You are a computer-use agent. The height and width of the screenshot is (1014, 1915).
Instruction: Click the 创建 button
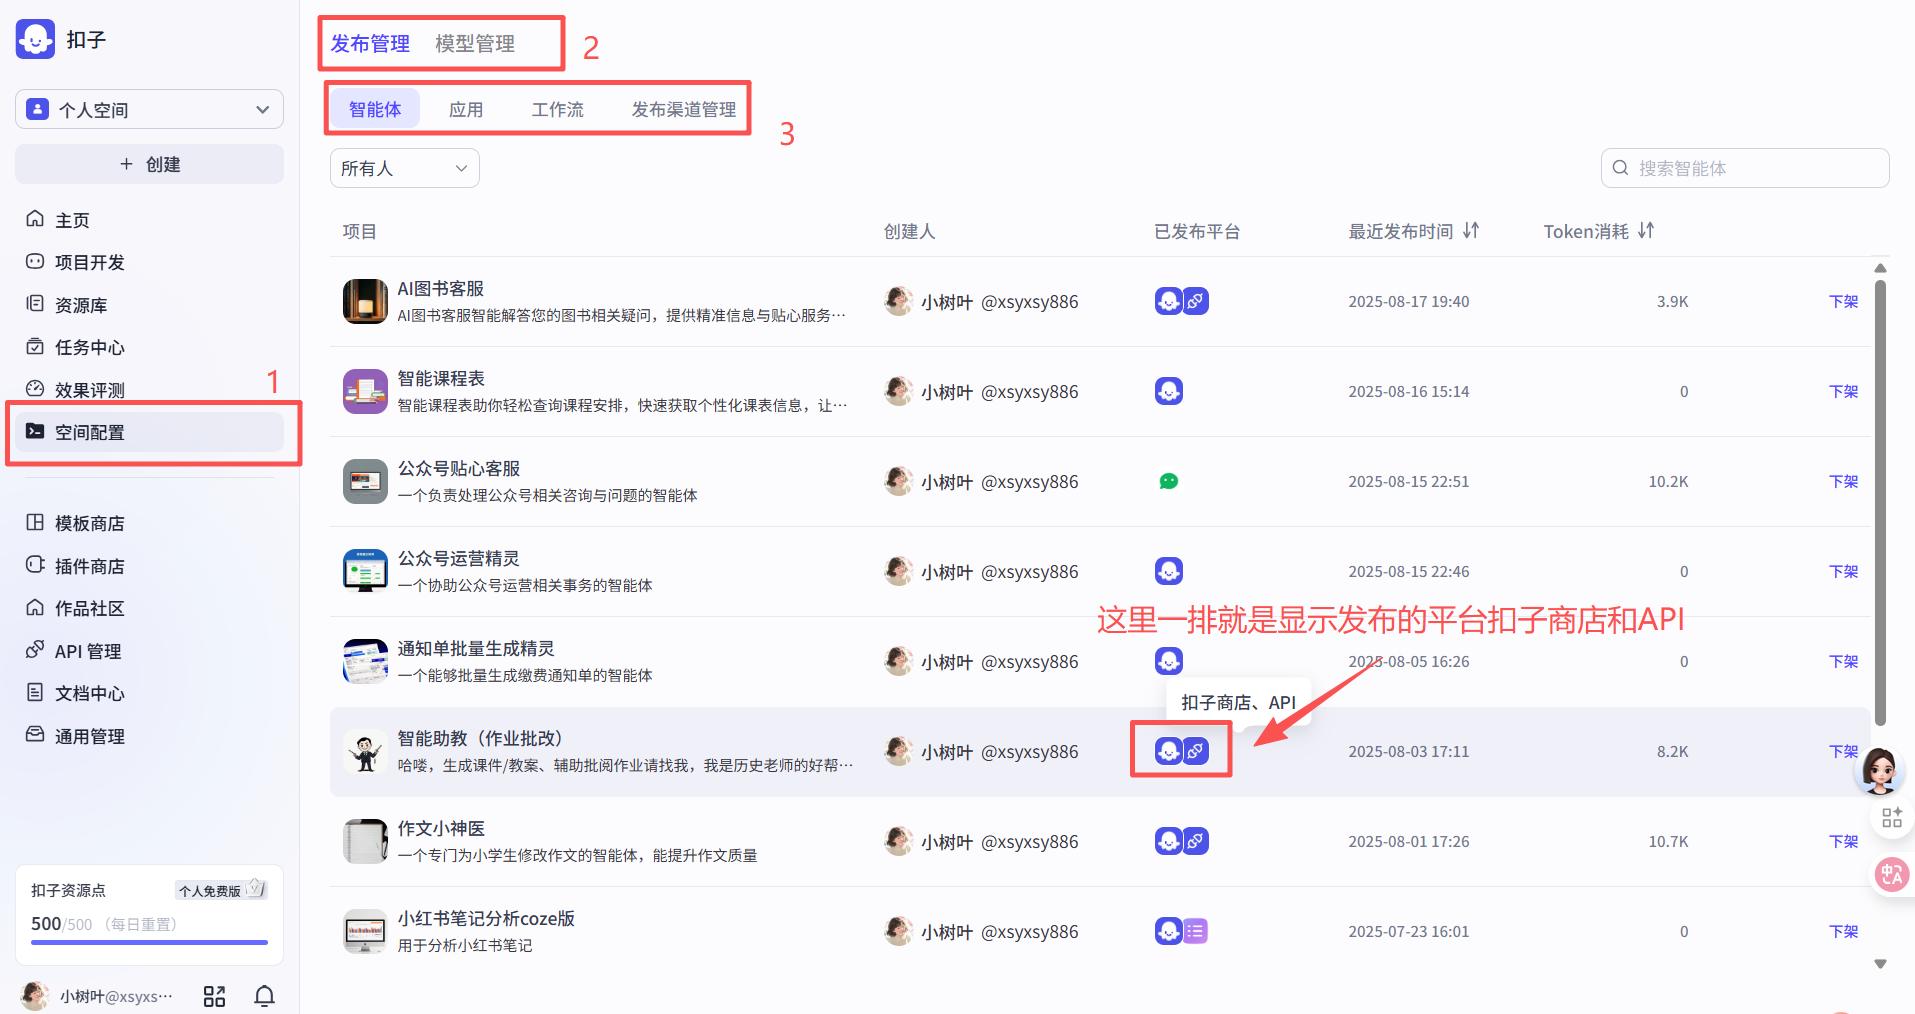click(148, 163)
